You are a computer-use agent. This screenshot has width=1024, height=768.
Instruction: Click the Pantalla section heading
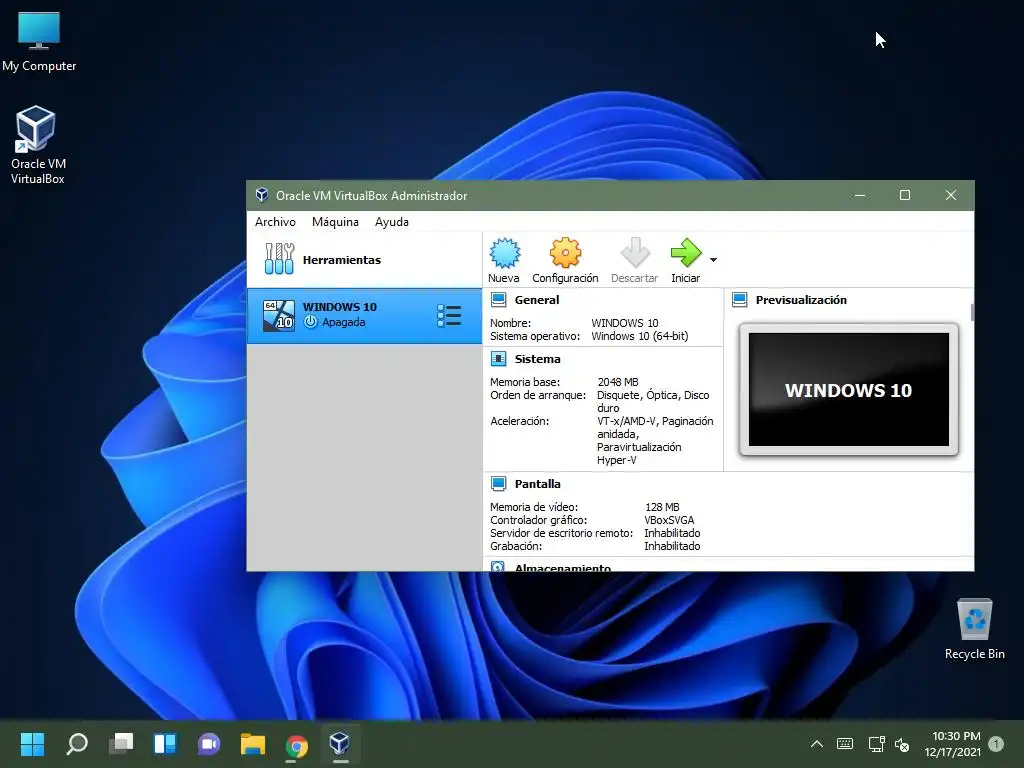pos(537,484)
